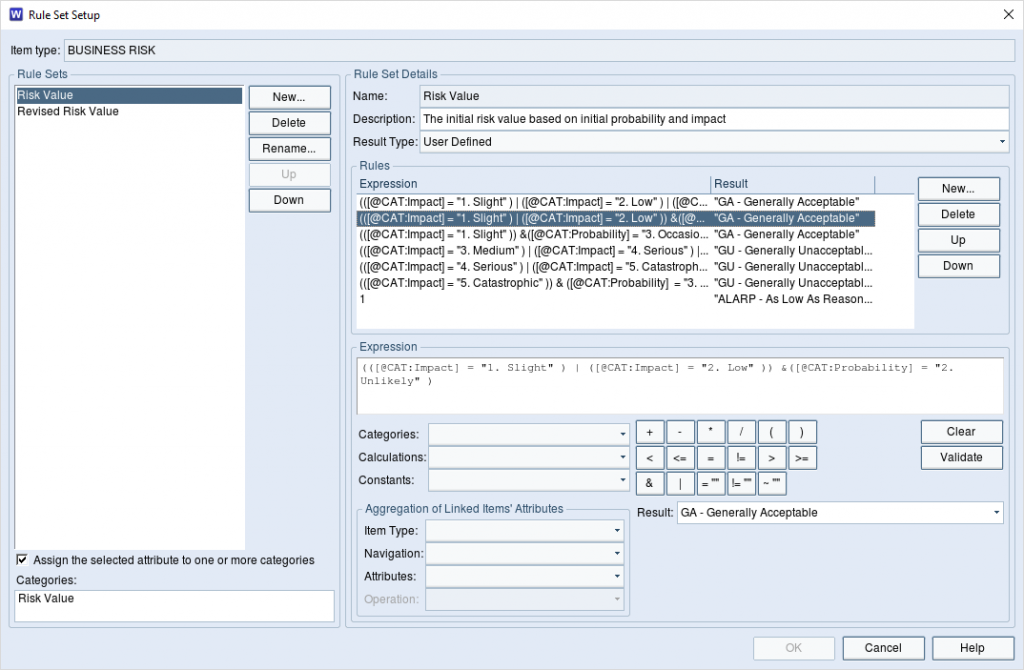1024x670 pixels.
Task: Click the subtraction (-) operator button
Action: [679, 431]
